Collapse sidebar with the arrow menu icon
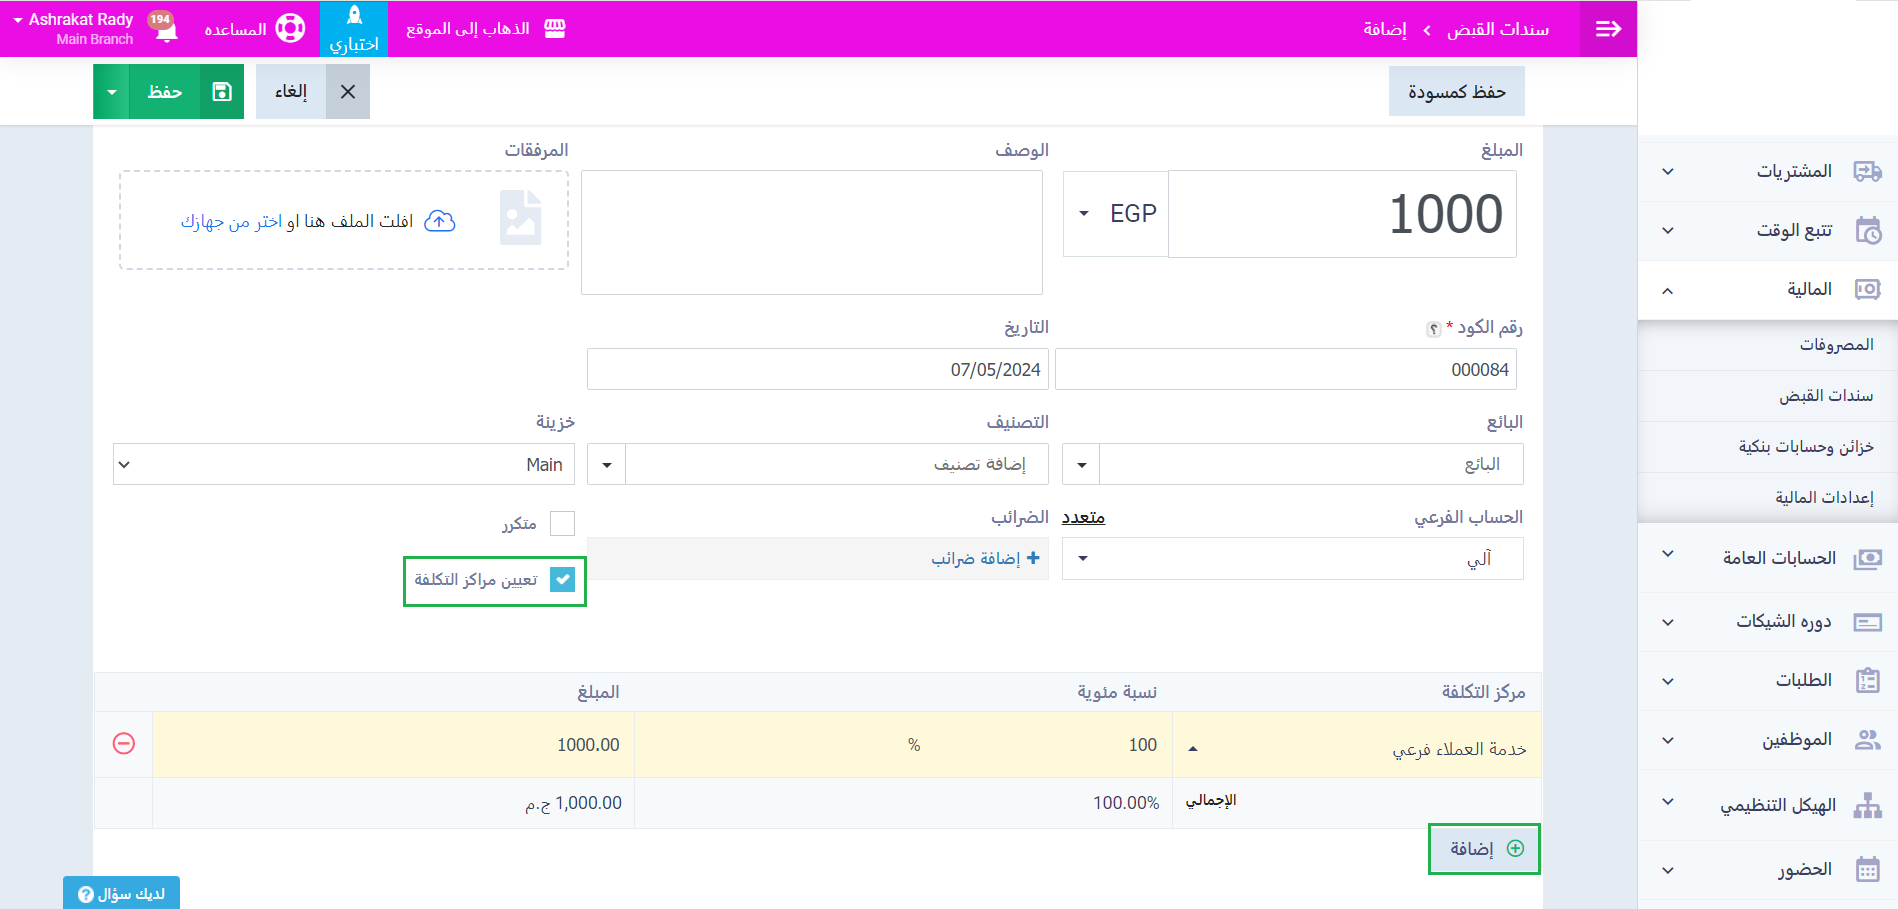This screenshot has height=909, width=1898. (x=1608, y=29)
